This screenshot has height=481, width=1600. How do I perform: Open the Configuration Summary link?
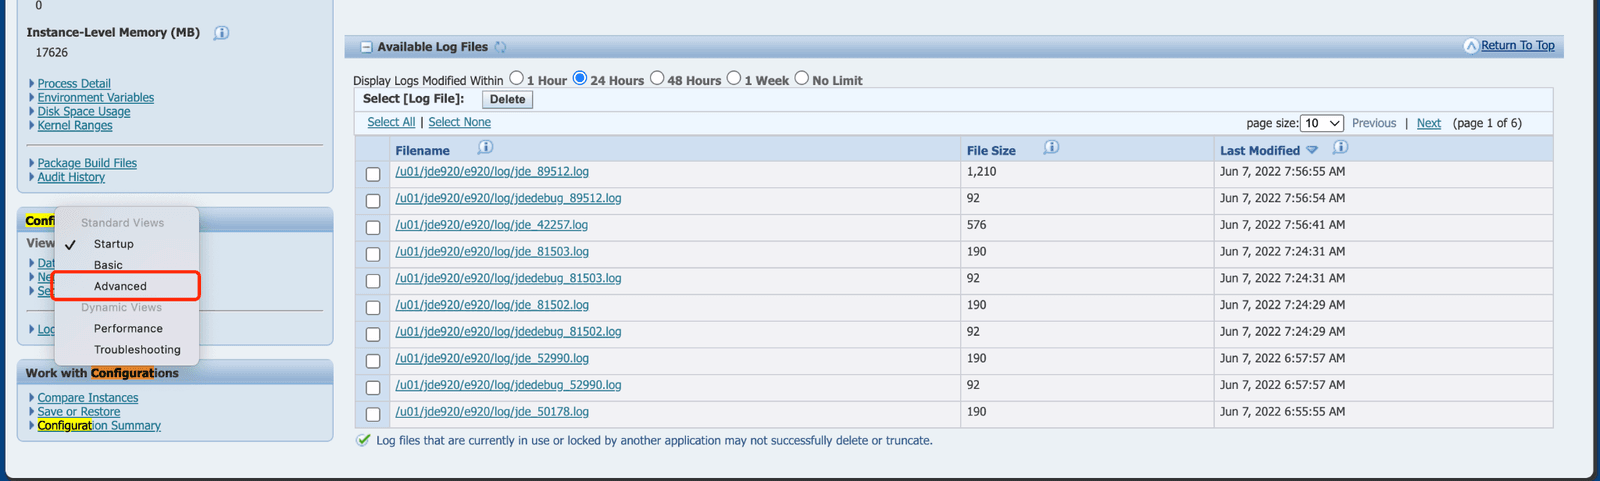99,426
